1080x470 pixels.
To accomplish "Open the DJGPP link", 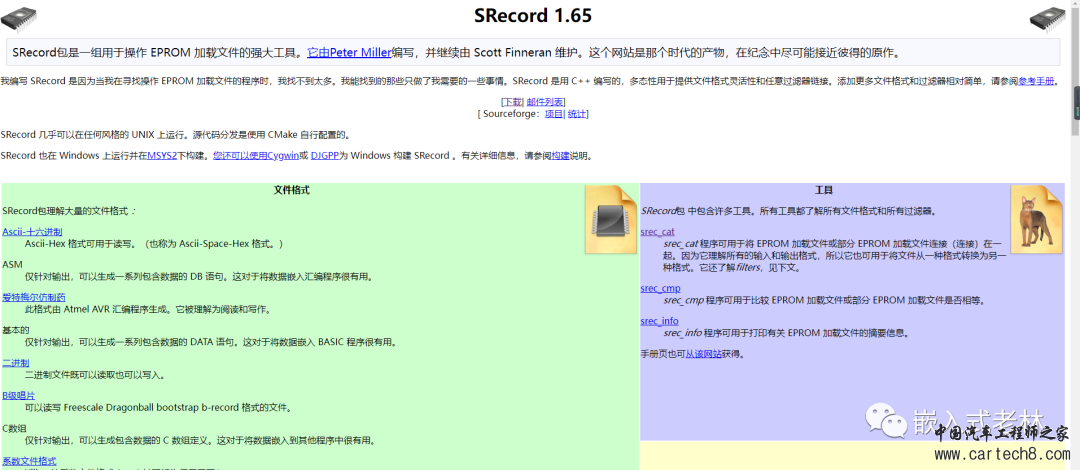I will [x=324, y=156].
